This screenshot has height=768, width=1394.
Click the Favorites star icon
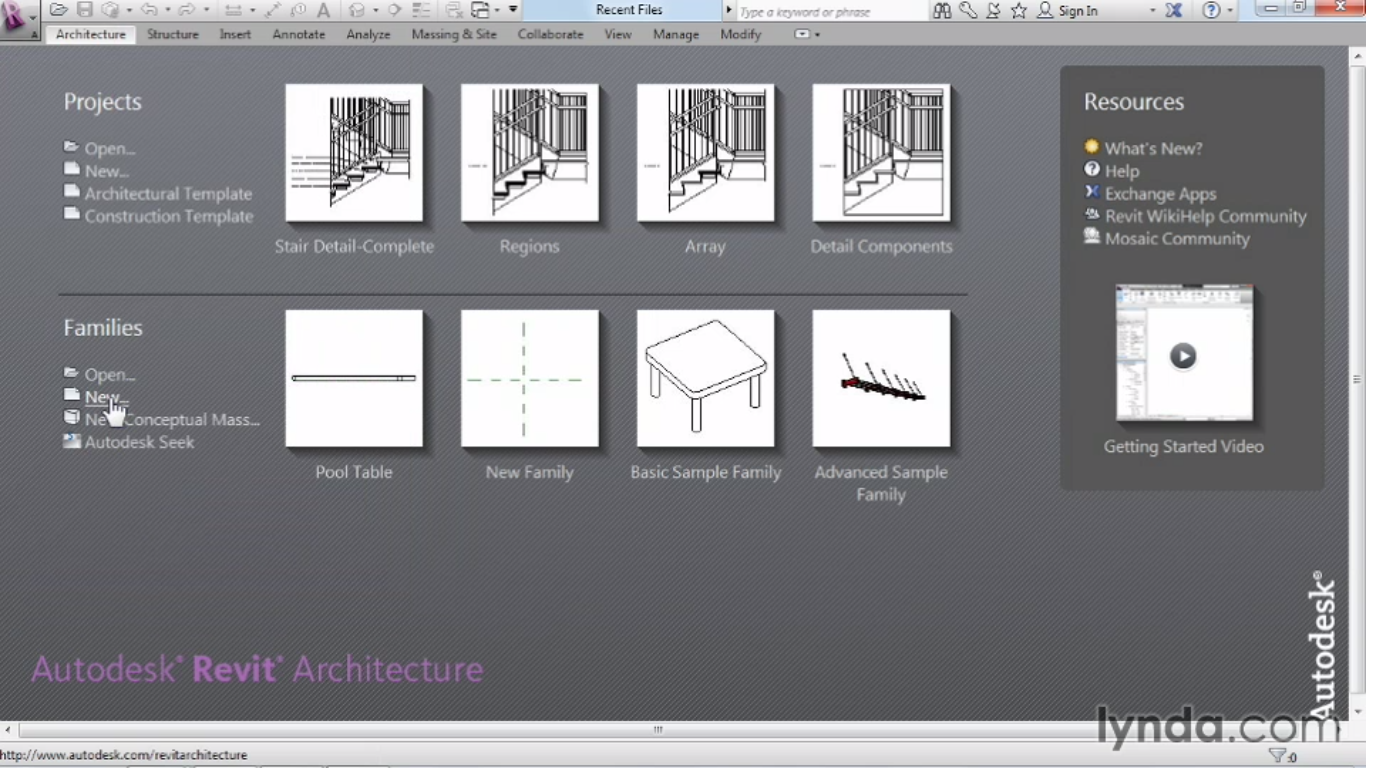pyautogui.click(x=1019, y=10)
